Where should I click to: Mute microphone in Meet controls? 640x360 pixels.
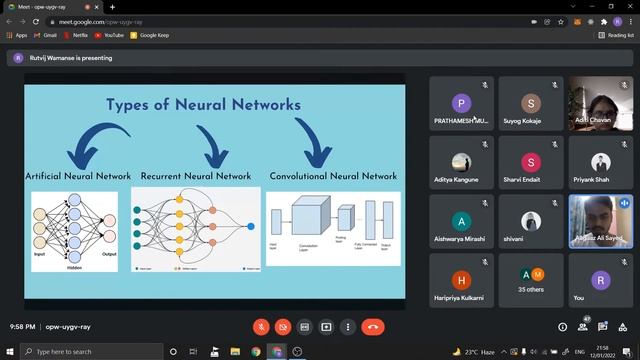click(261, 327)
